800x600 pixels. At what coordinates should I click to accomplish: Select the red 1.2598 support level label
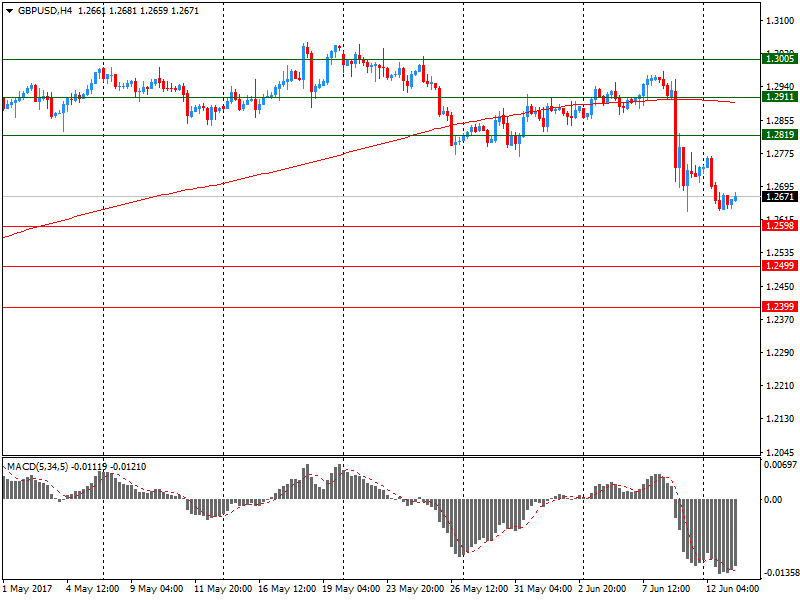point(779,226)
